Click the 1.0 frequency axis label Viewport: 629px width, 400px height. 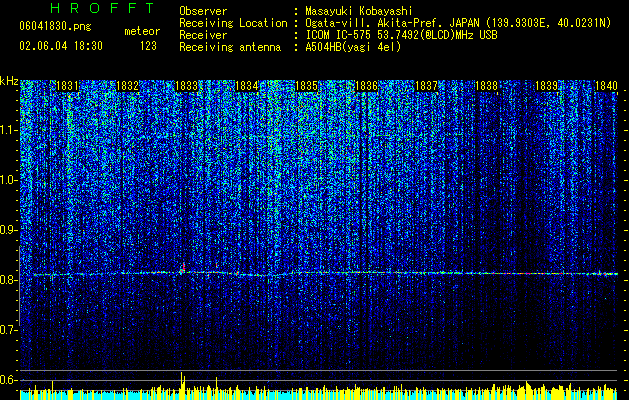(x=9, y=180)
